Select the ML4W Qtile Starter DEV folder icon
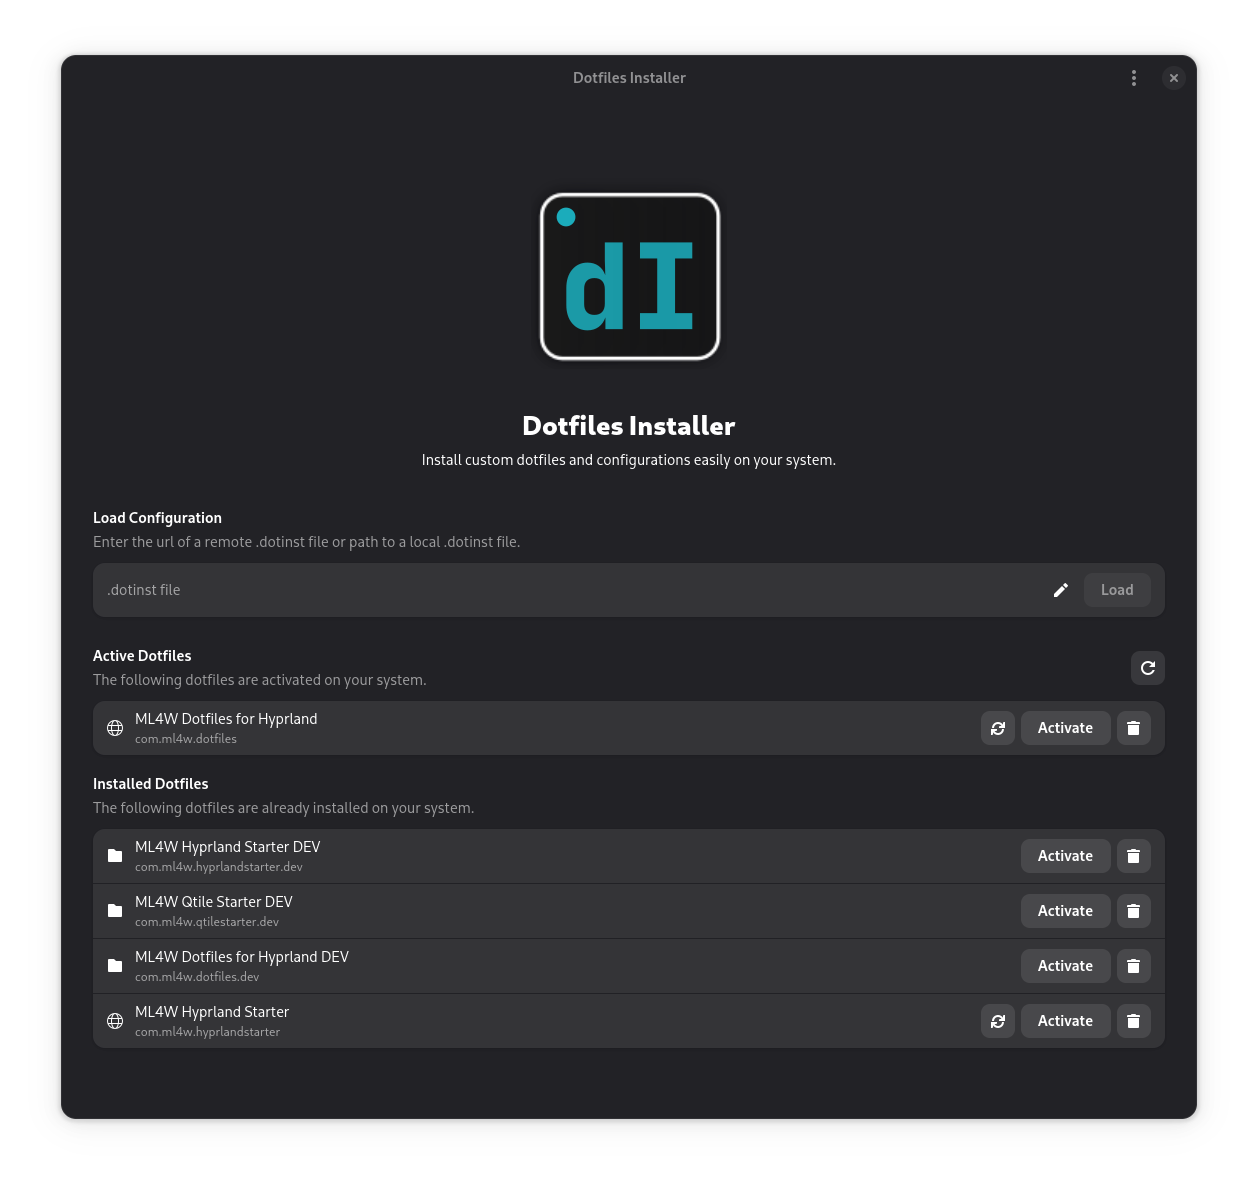 pyautogui.click(x=115, y=911)
